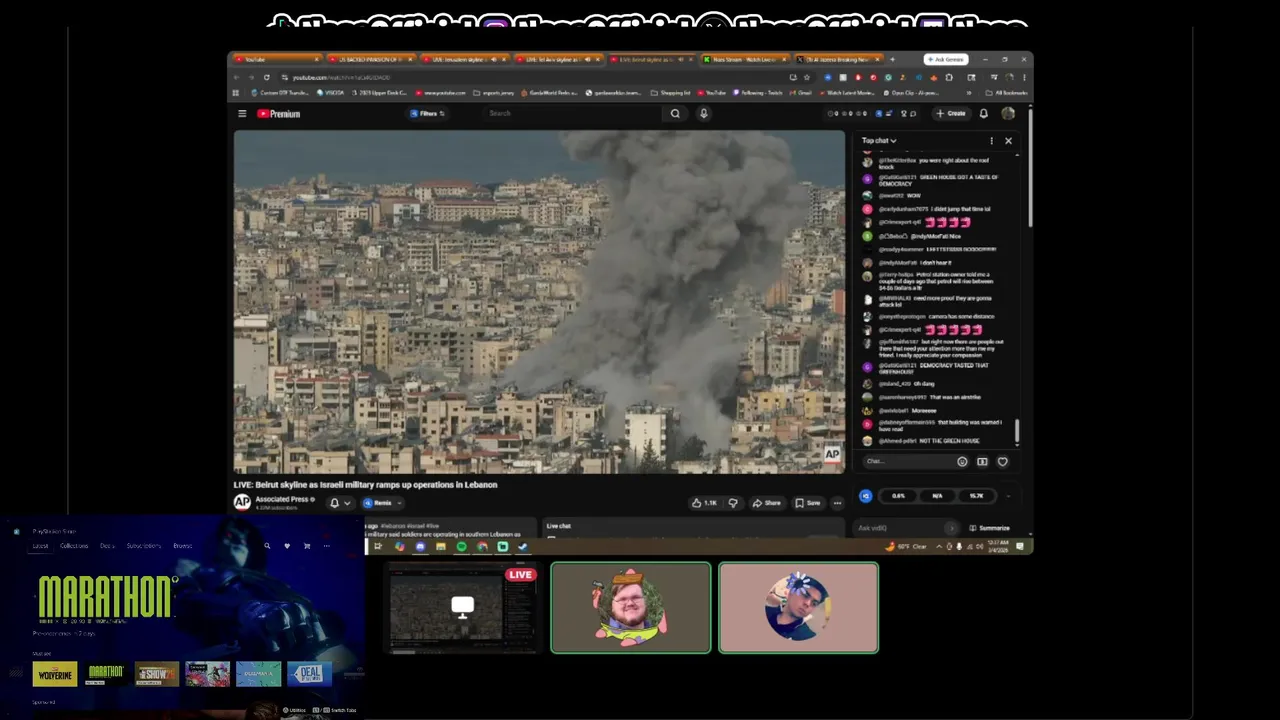This screenshot has height=720, width=1280.
Task: Open the apps grid in bookmarks bar
Action: (236, 93)
